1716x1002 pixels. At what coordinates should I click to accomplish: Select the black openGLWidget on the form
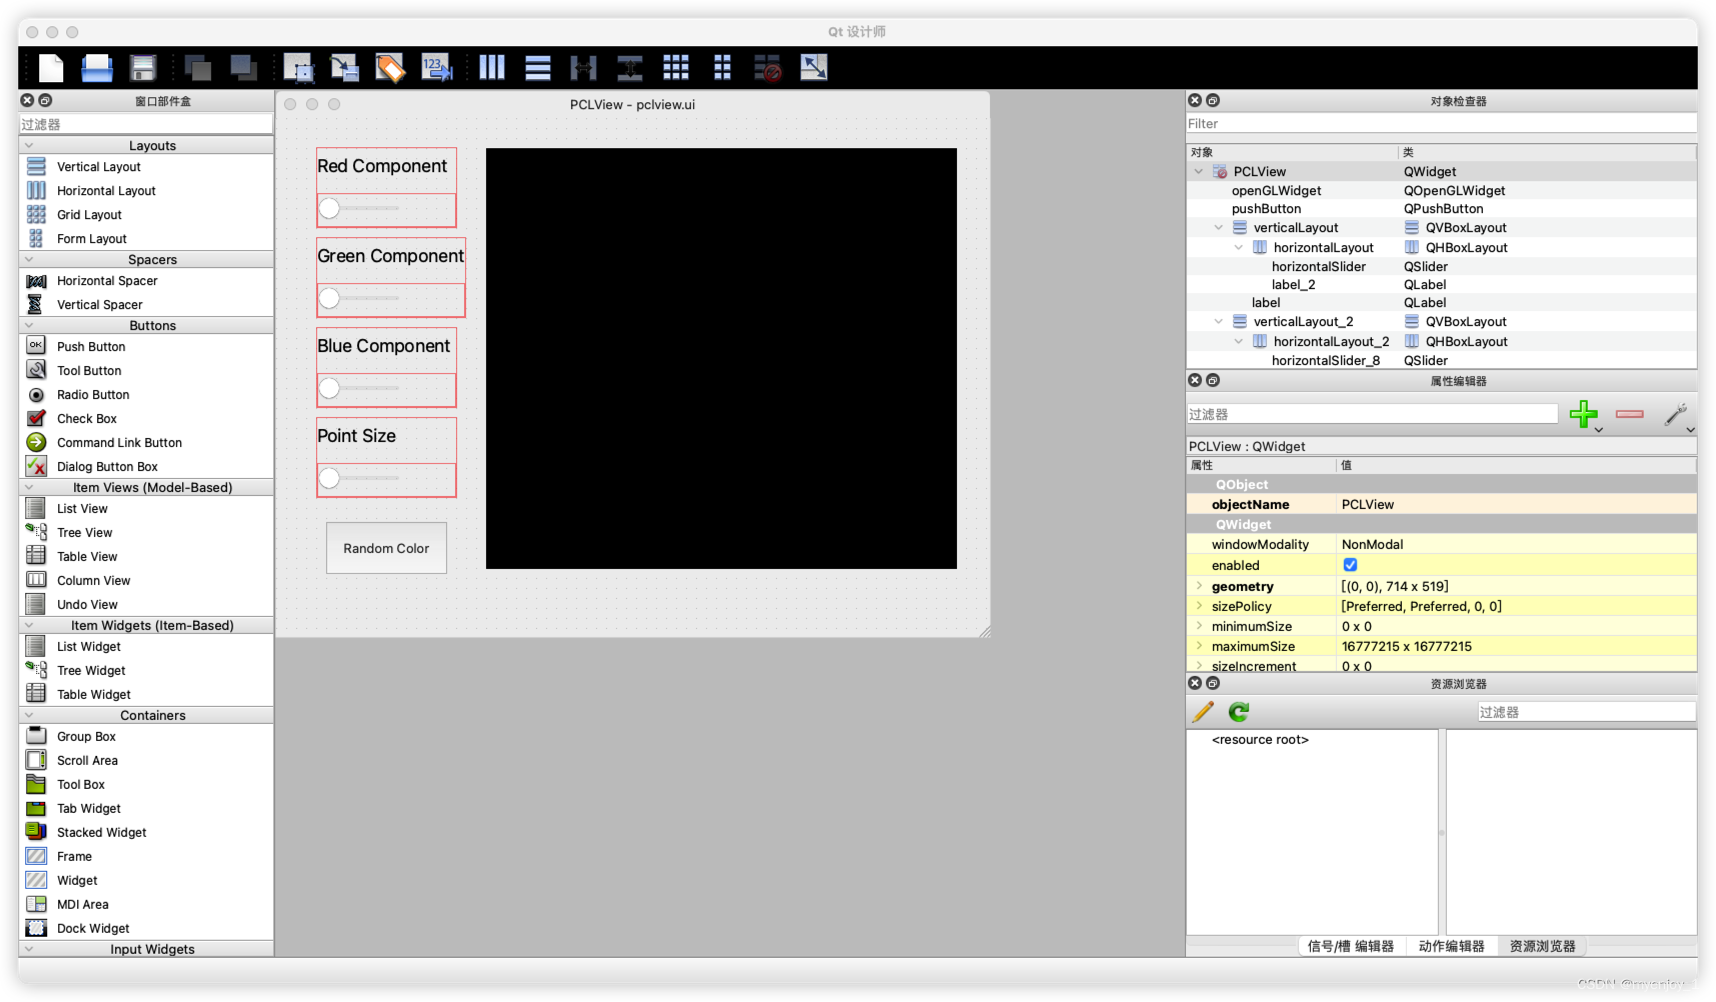coord(721,359)
